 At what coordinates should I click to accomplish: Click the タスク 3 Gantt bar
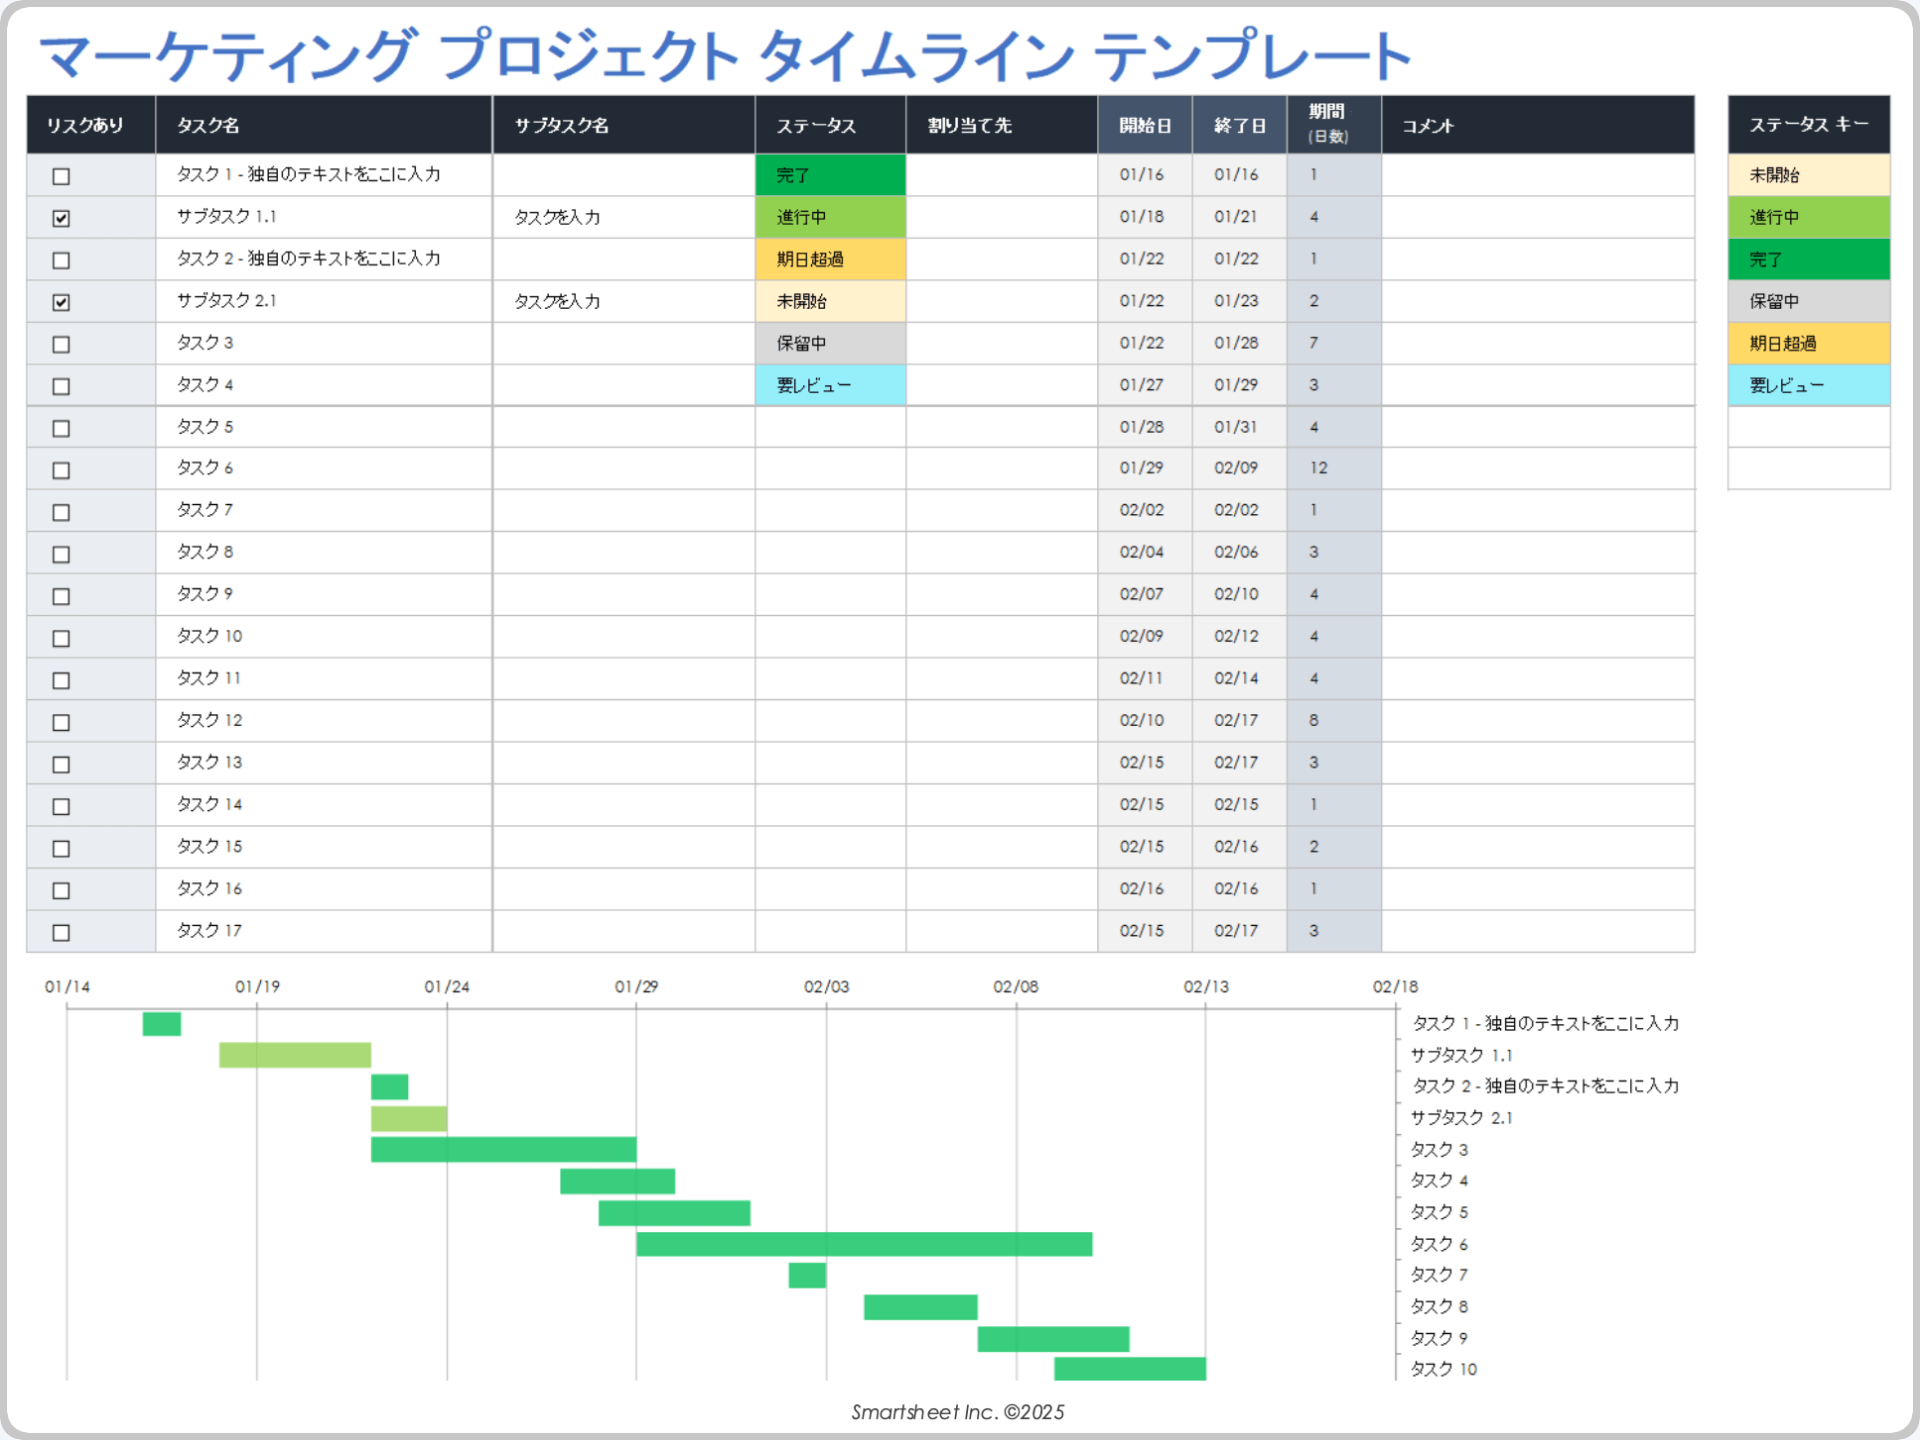503,1150
